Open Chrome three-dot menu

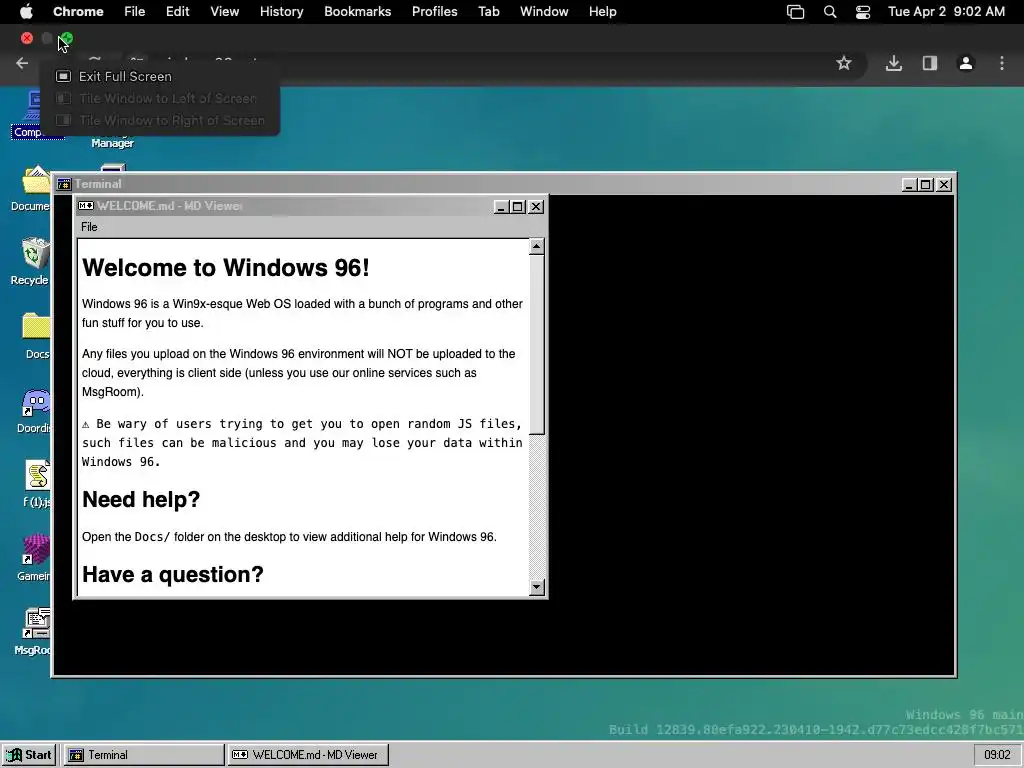[x=1001, y=63]
